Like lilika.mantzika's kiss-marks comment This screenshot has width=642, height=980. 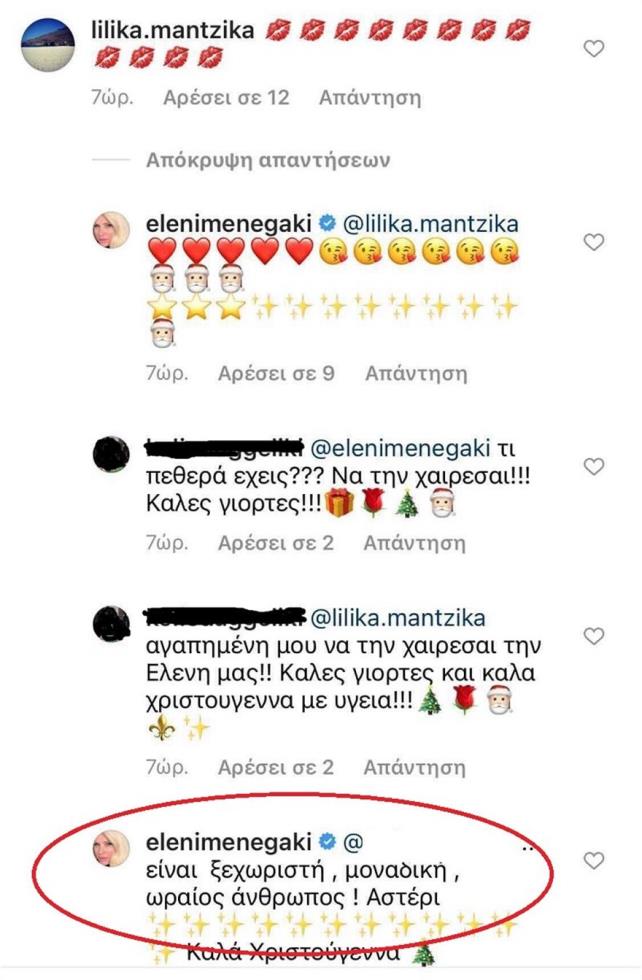pos(593,48)
